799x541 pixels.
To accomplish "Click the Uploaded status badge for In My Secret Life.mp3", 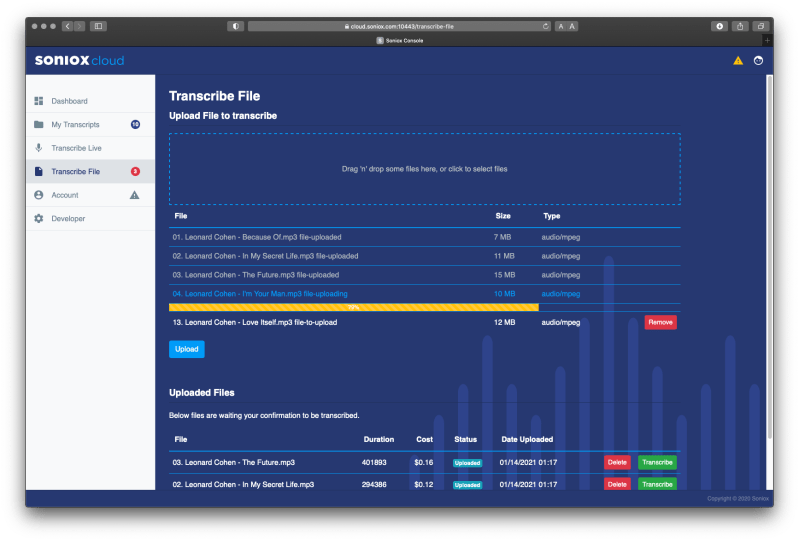I will coord(467,484).
